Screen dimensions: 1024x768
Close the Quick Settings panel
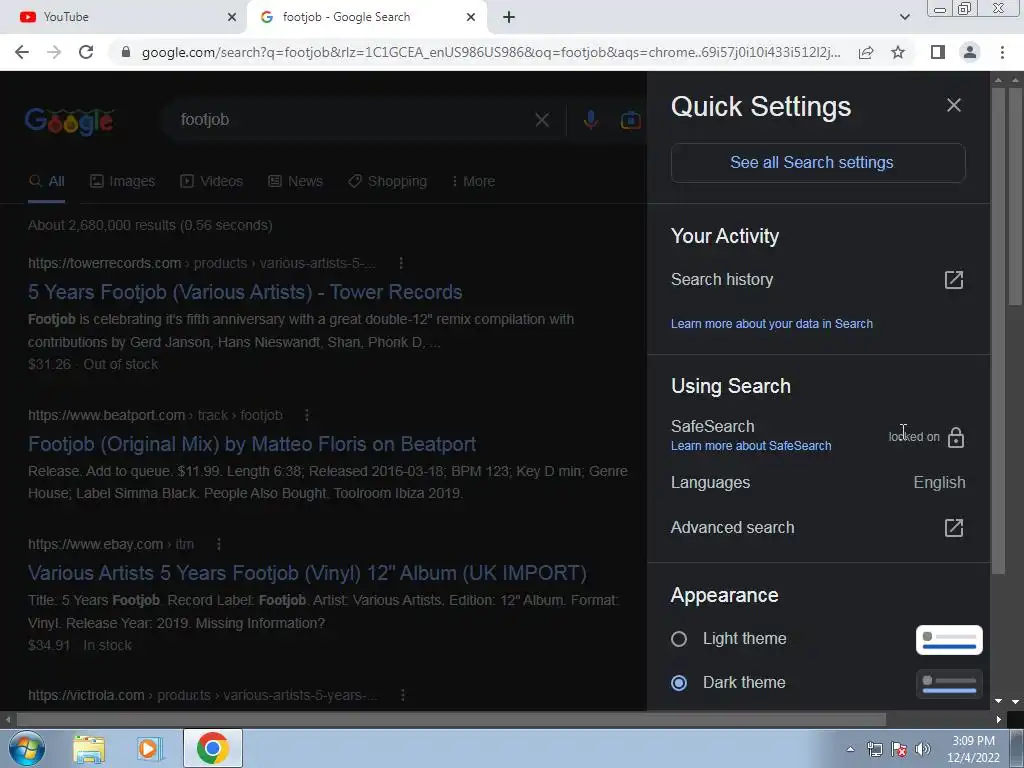[953, 105]
